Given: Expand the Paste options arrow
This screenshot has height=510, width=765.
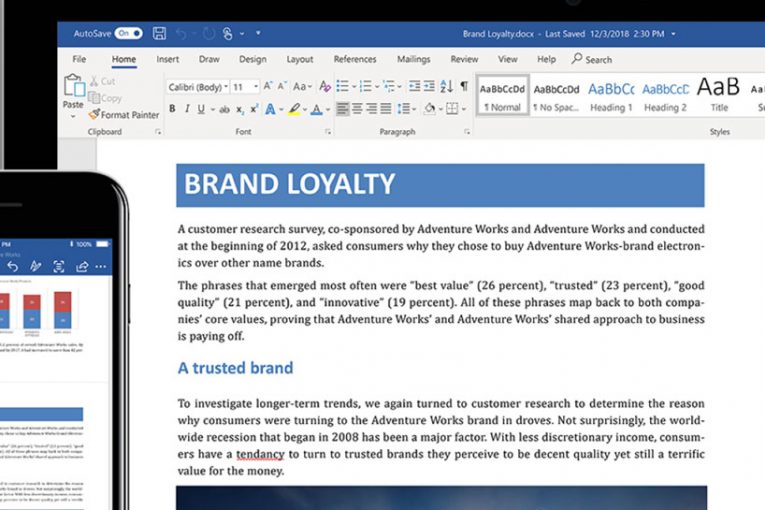Looking at the screenshot, I should pyautogui.click(x=73, y=117).
